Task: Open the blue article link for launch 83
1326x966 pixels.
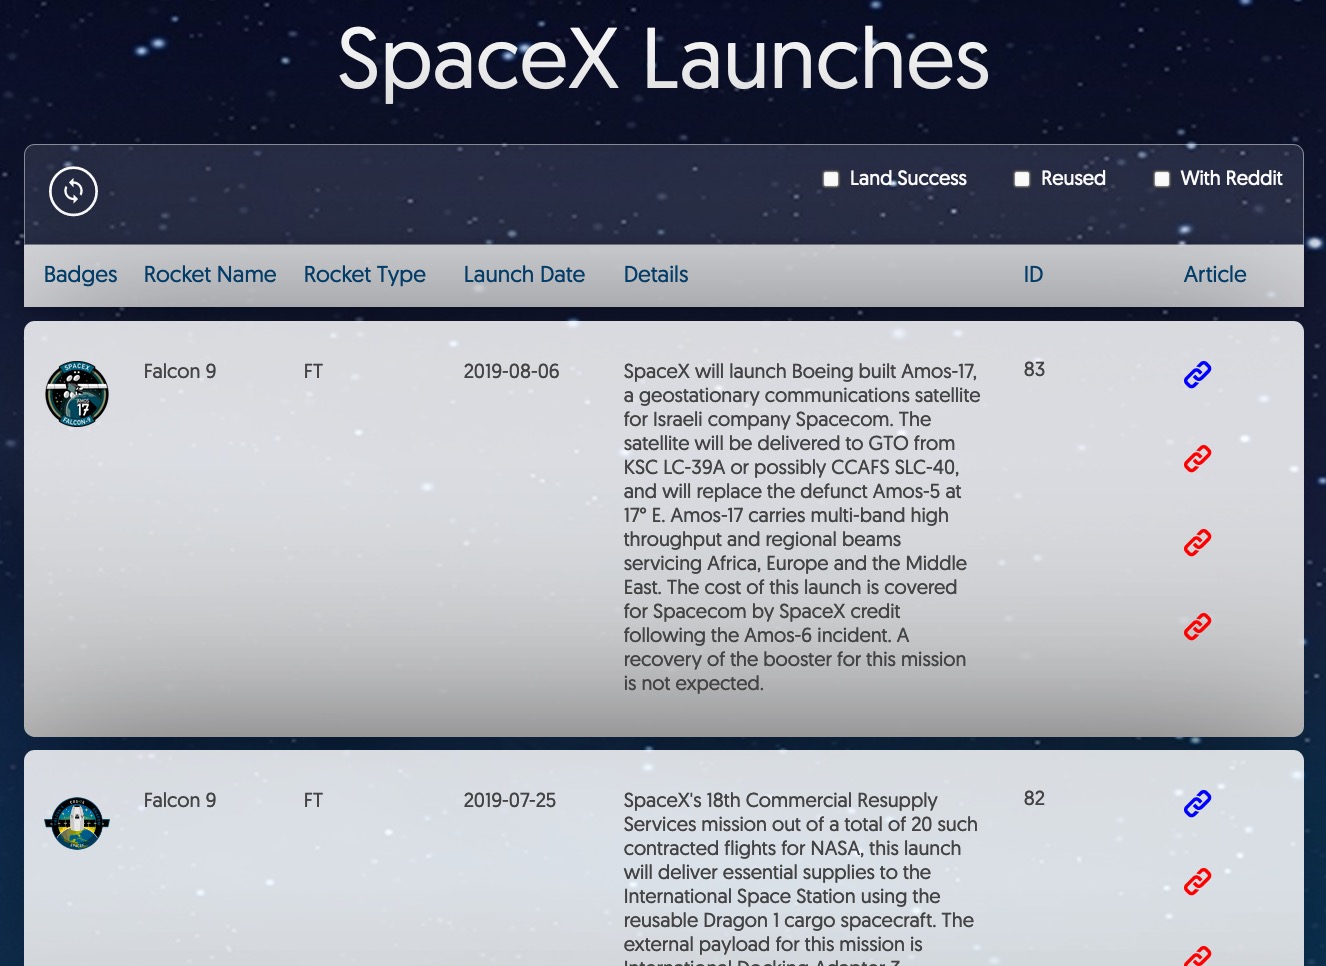Action: [x=1197, y=374]
